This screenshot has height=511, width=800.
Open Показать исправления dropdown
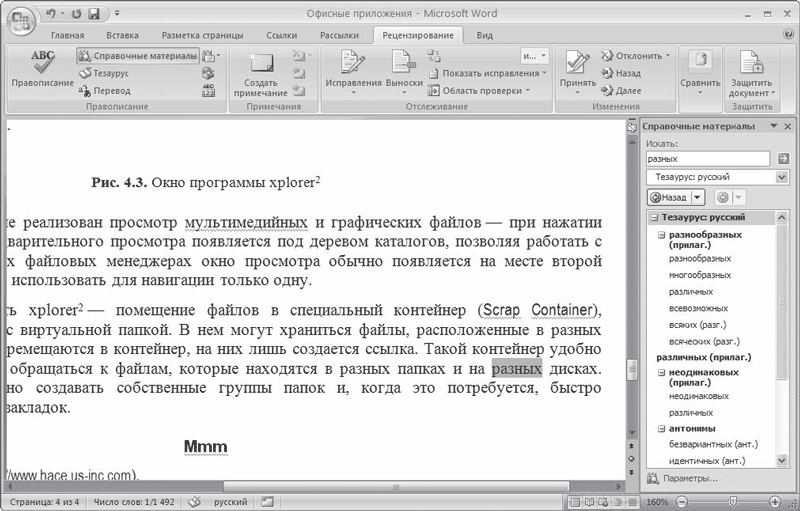click(487, 73)
